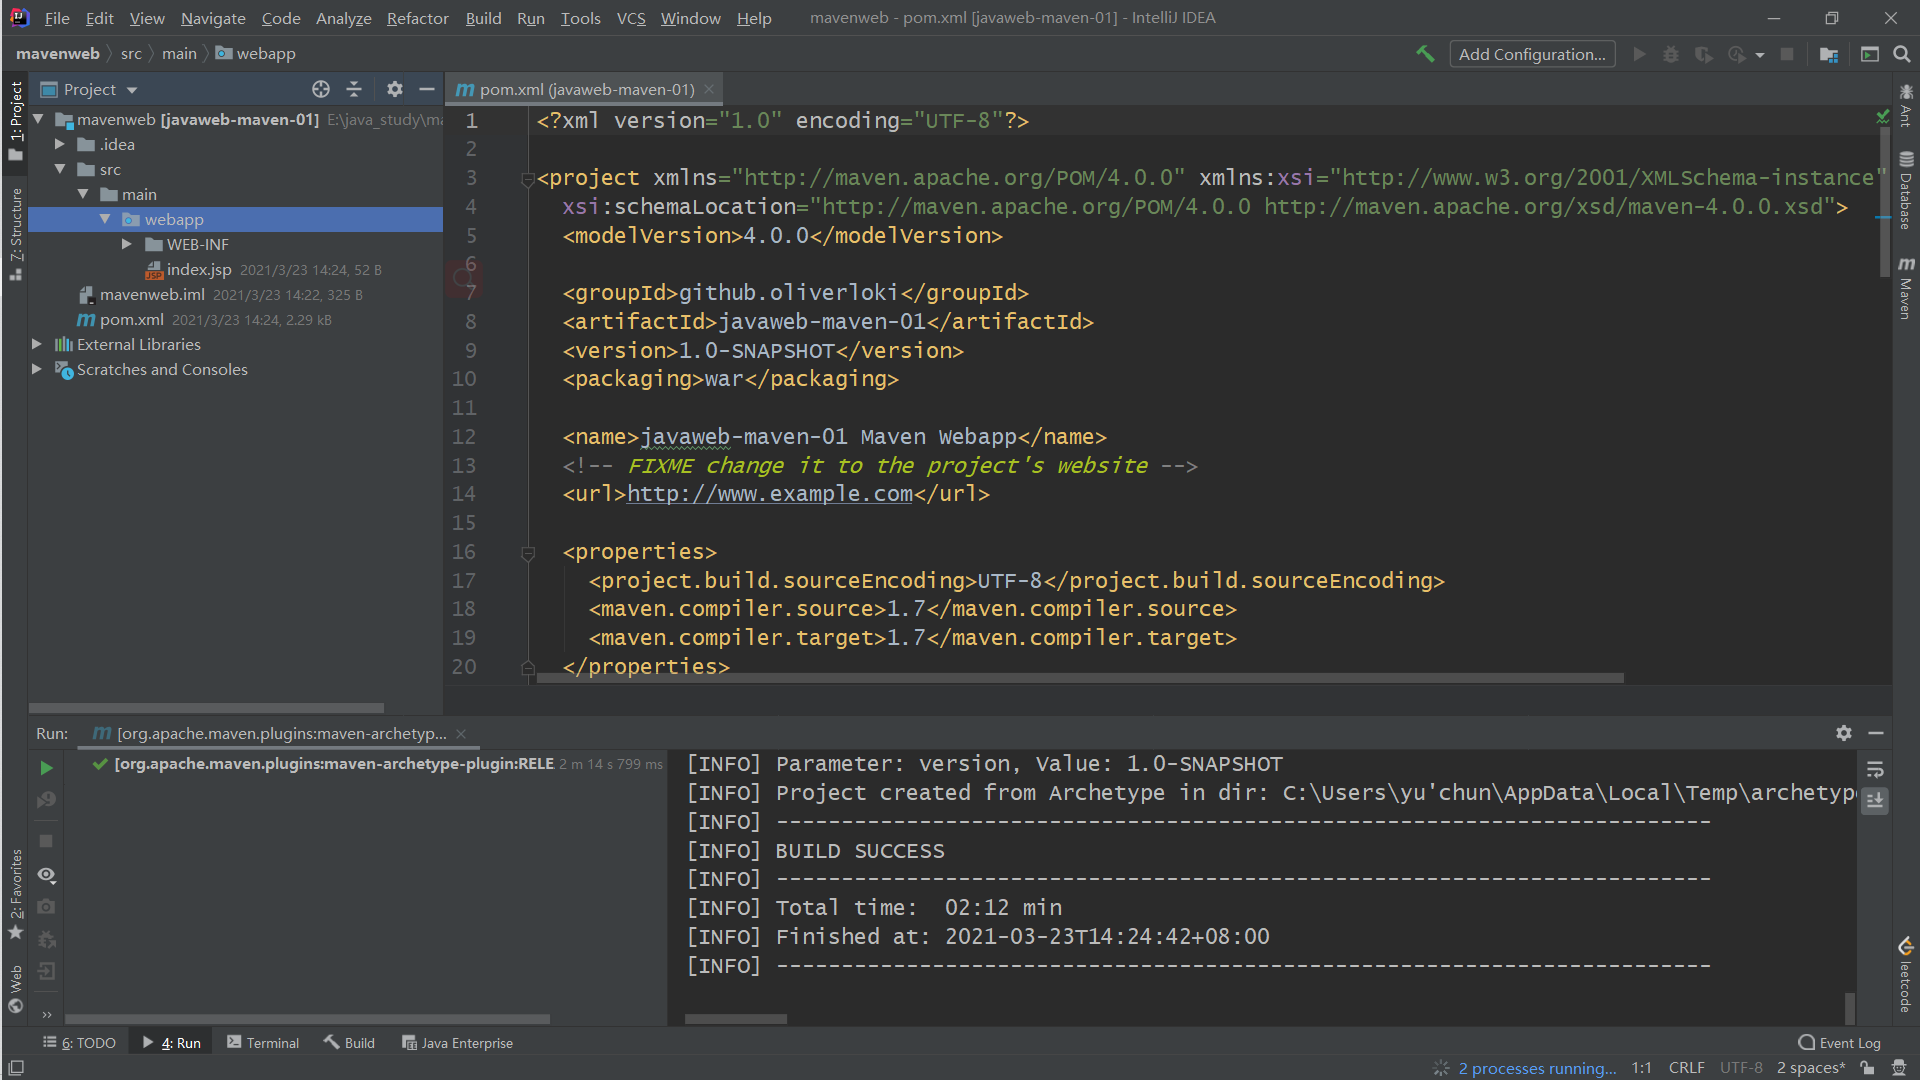Click the editor horizontal scrollbar
The height and width of the screenshot is (1080, 1920).
[1080, 678]
